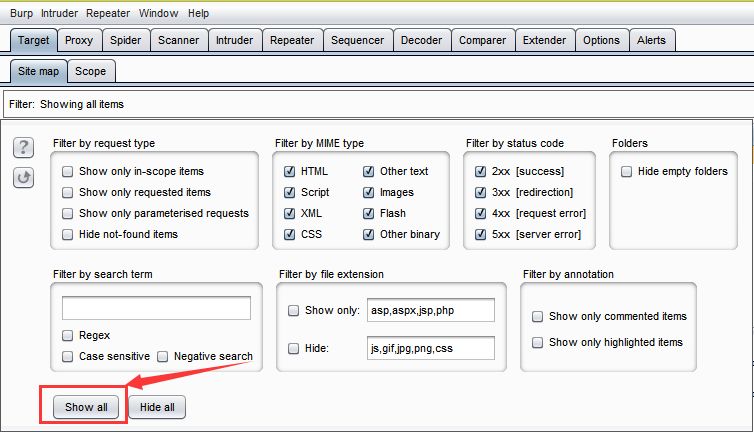Image resolution: width=754 pixels, height=432 pixels.
Task: Click the Show only extensions field asp,aspx,jsp,php
Action: [431, 310]
